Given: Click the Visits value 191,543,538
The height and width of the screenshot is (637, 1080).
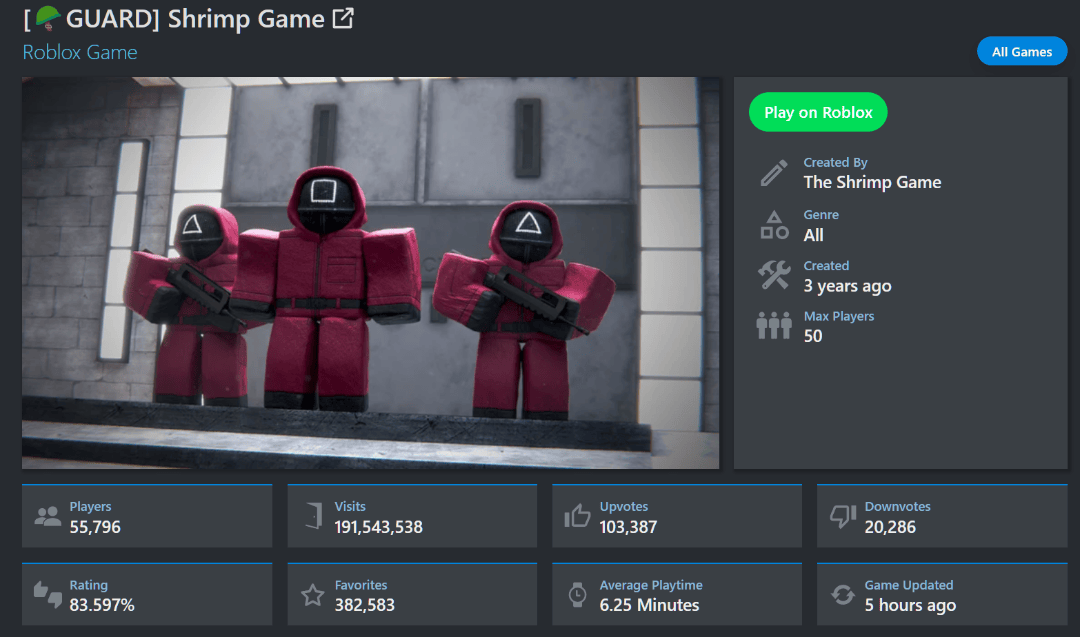Looking at the screenshot, I should [x=379, y=528].
